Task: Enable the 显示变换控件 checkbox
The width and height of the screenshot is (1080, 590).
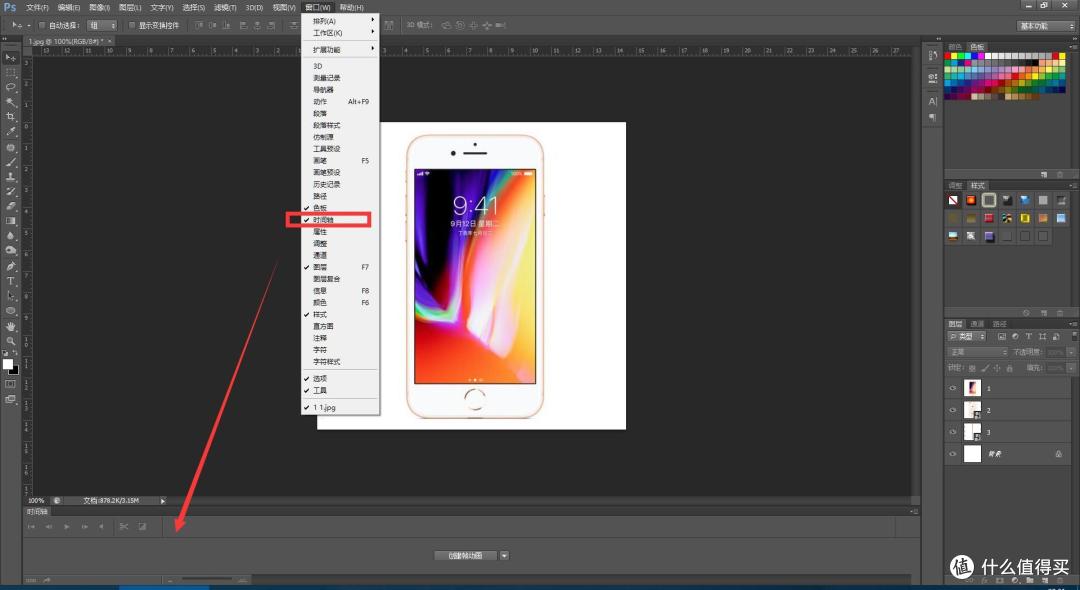Action: [132, 25]
